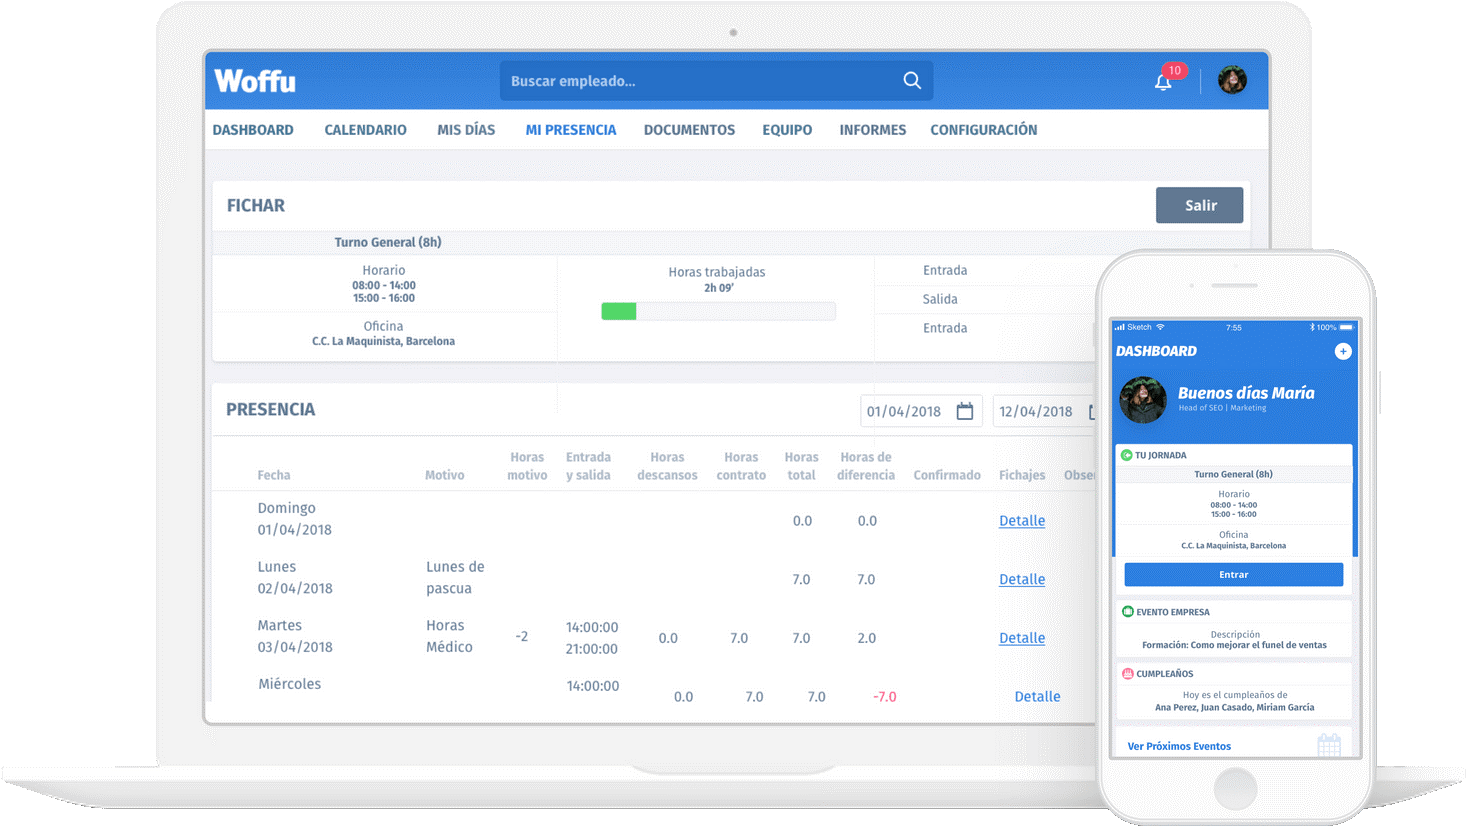
Task: Switch to the Calendario tab
Action: point(365,130)
